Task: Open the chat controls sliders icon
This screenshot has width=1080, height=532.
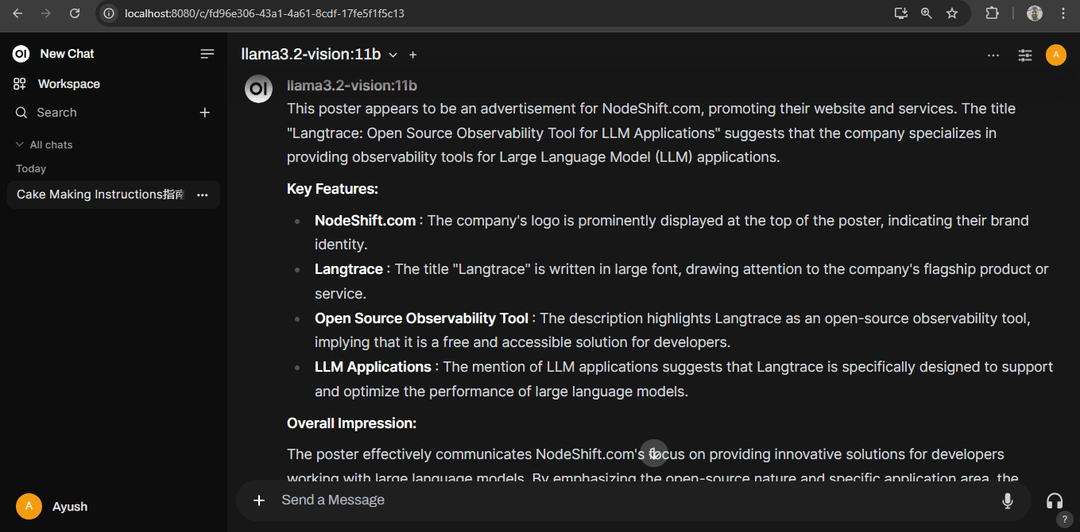Action: point(1025,55)
